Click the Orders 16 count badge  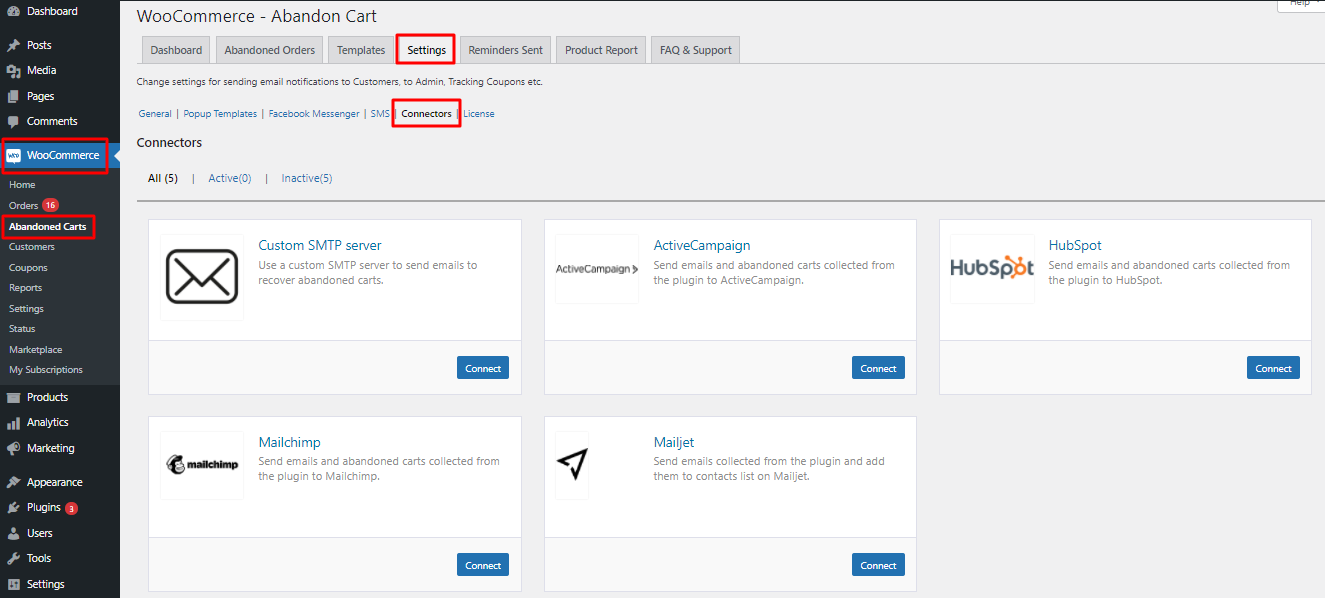50,206
